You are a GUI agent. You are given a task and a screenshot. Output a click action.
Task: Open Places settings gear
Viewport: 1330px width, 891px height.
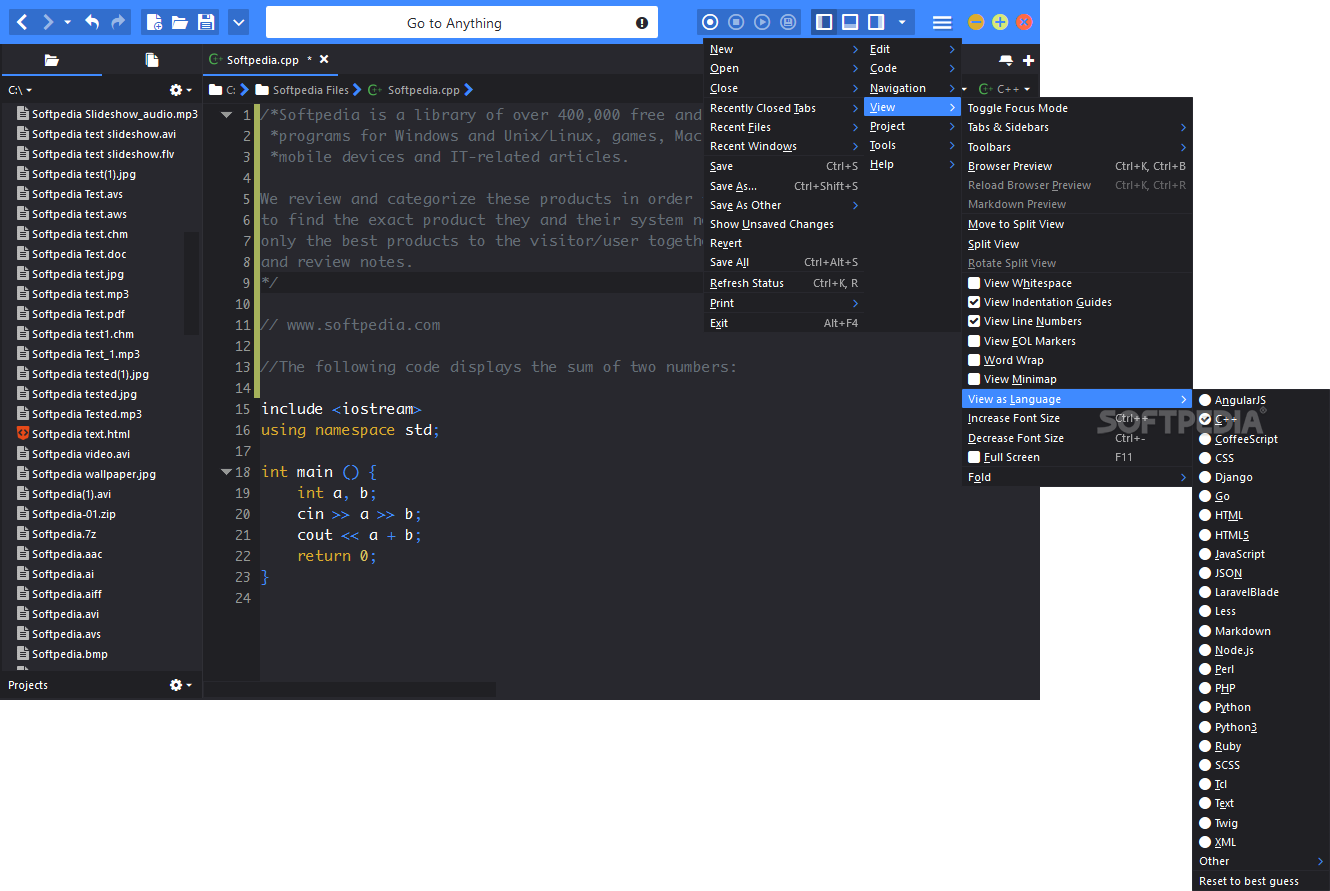[x=176, y=90]
